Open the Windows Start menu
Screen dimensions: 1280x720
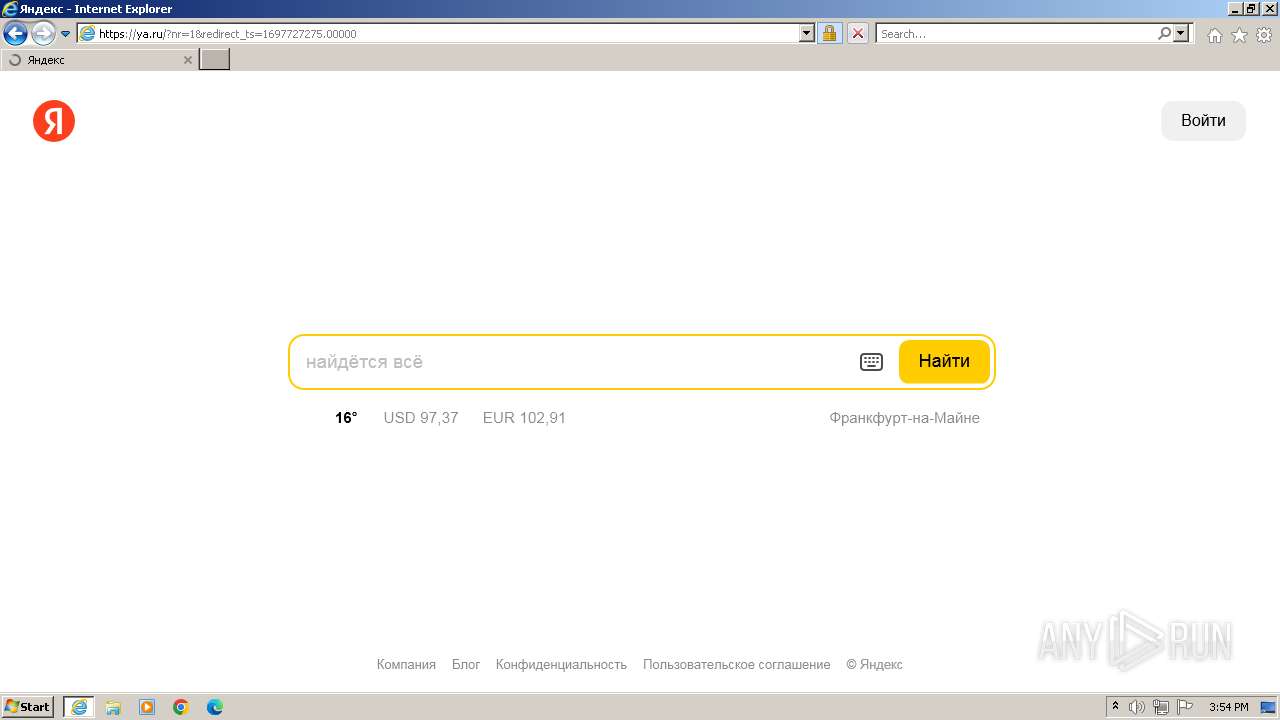pyautogui.click(x=28, y=707)
